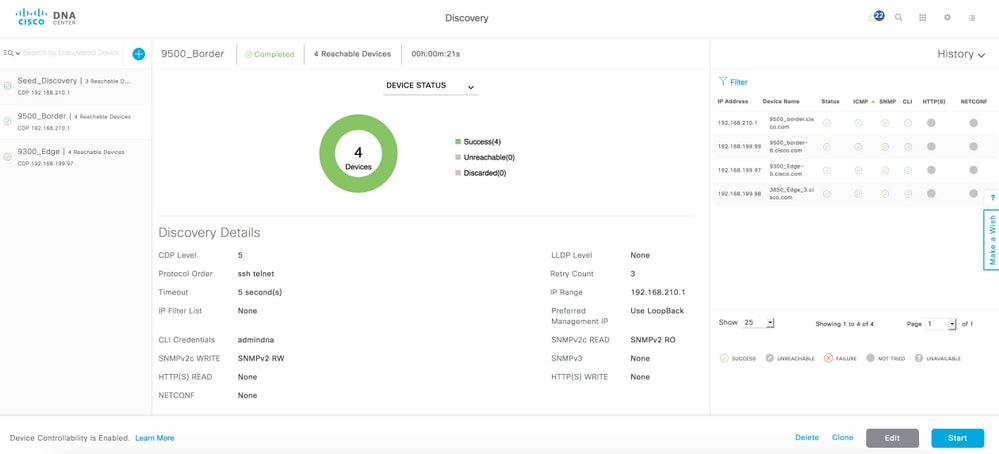Add a new discovery with plus icon
999x454 pixels.
(x=138, y=54)
